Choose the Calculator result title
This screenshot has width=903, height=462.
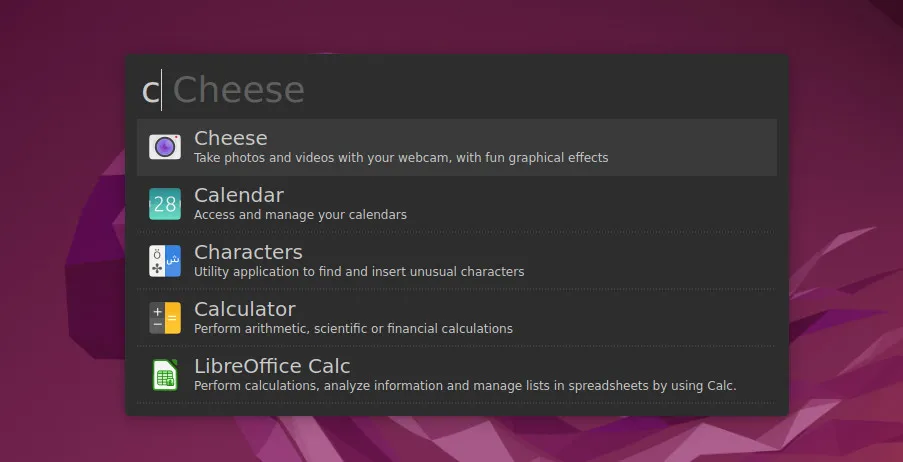(245, 309)
